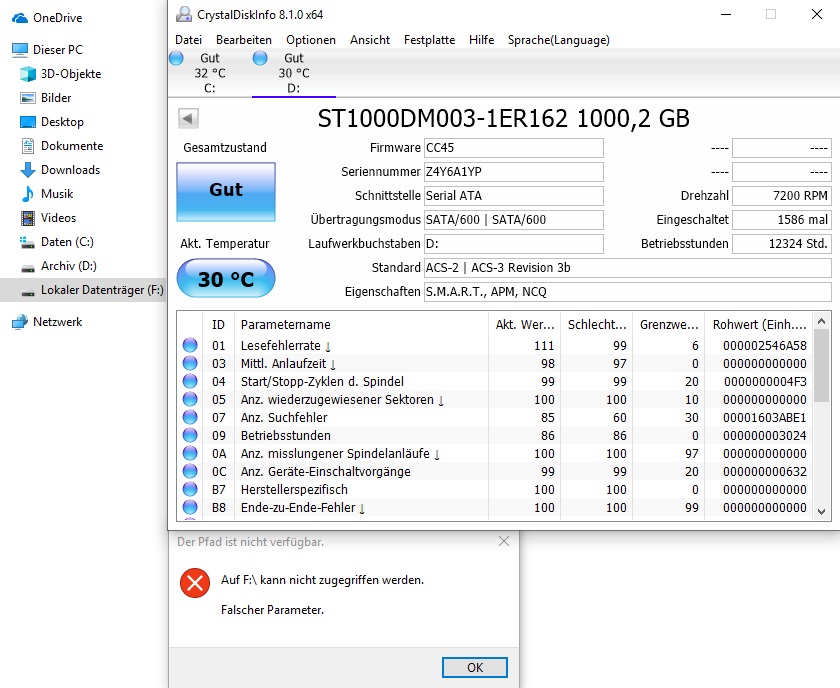
Task: Open the Optionen menu
Action: click(311, 40)
